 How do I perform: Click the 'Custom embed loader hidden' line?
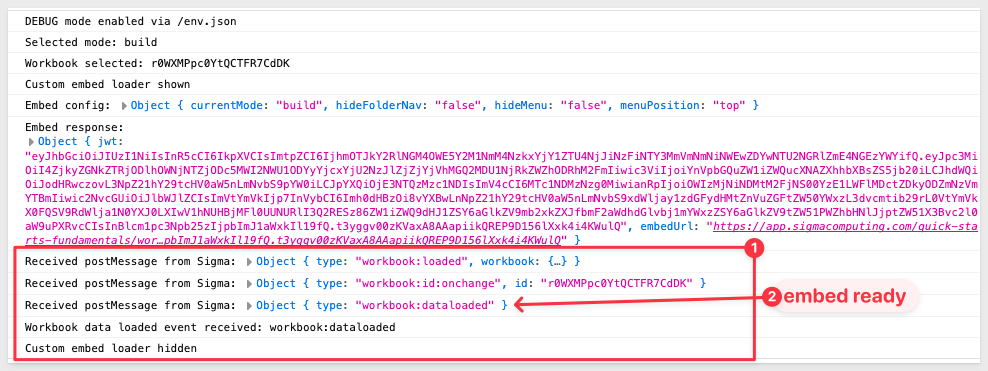coord(110,348)
